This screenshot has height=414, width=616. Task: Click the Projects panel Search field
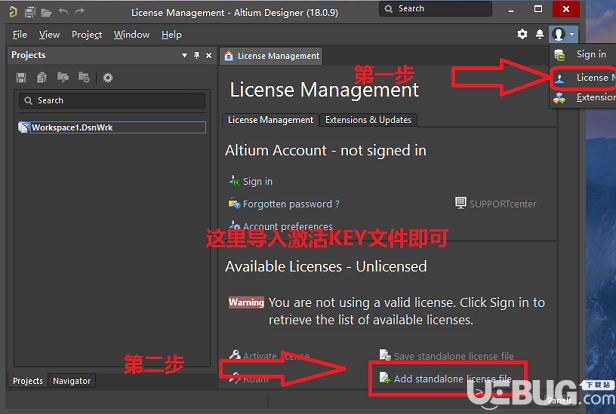[x=112, y=101]
